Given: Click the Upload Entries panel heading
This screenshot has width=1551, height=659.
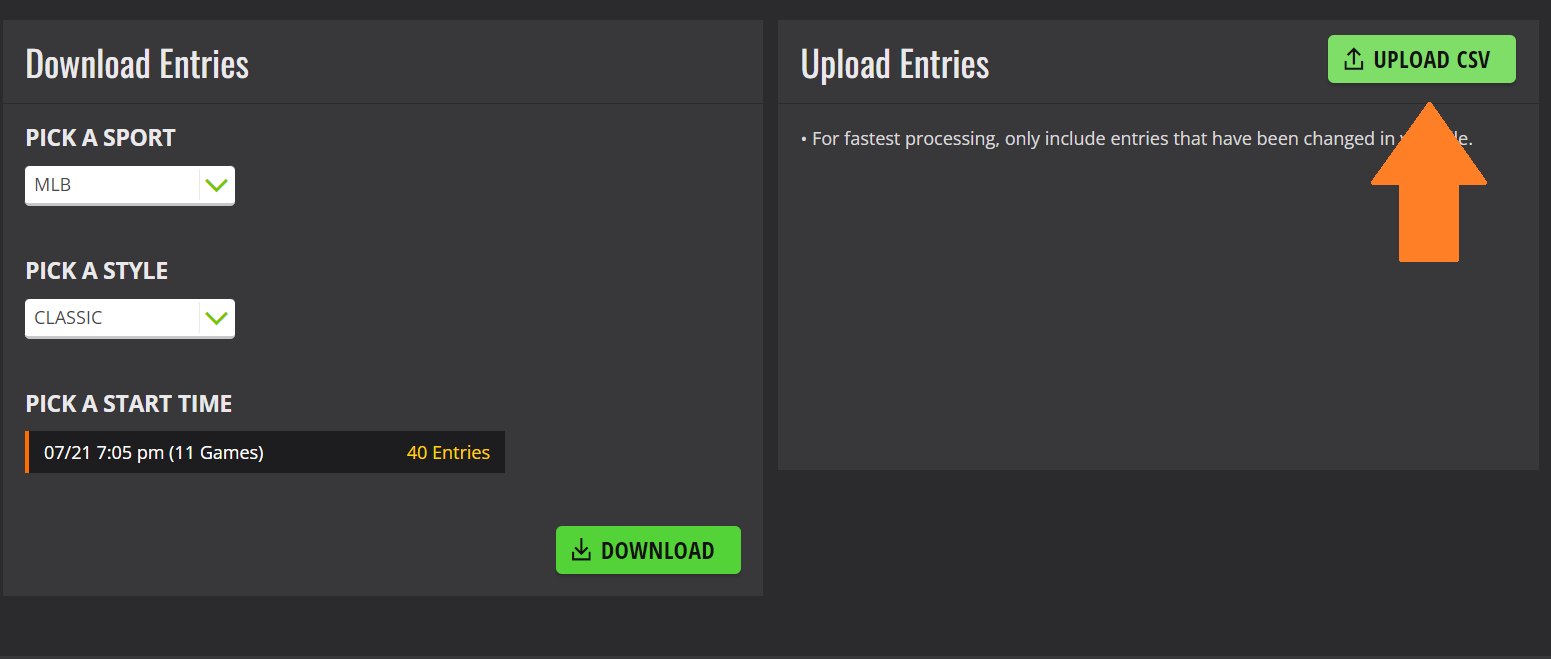Looking at the screenshot, I should click(894, 63).
